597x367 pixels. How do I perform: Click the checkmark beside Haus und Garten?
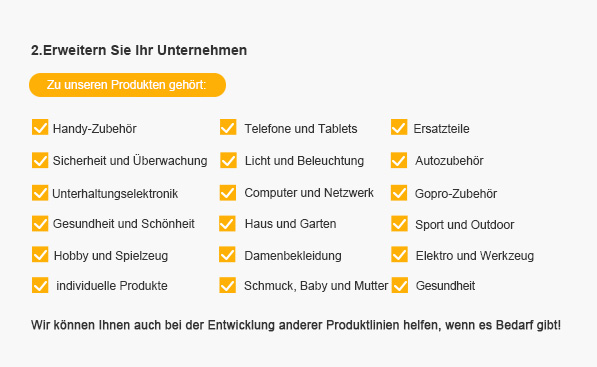pos(227,223)
